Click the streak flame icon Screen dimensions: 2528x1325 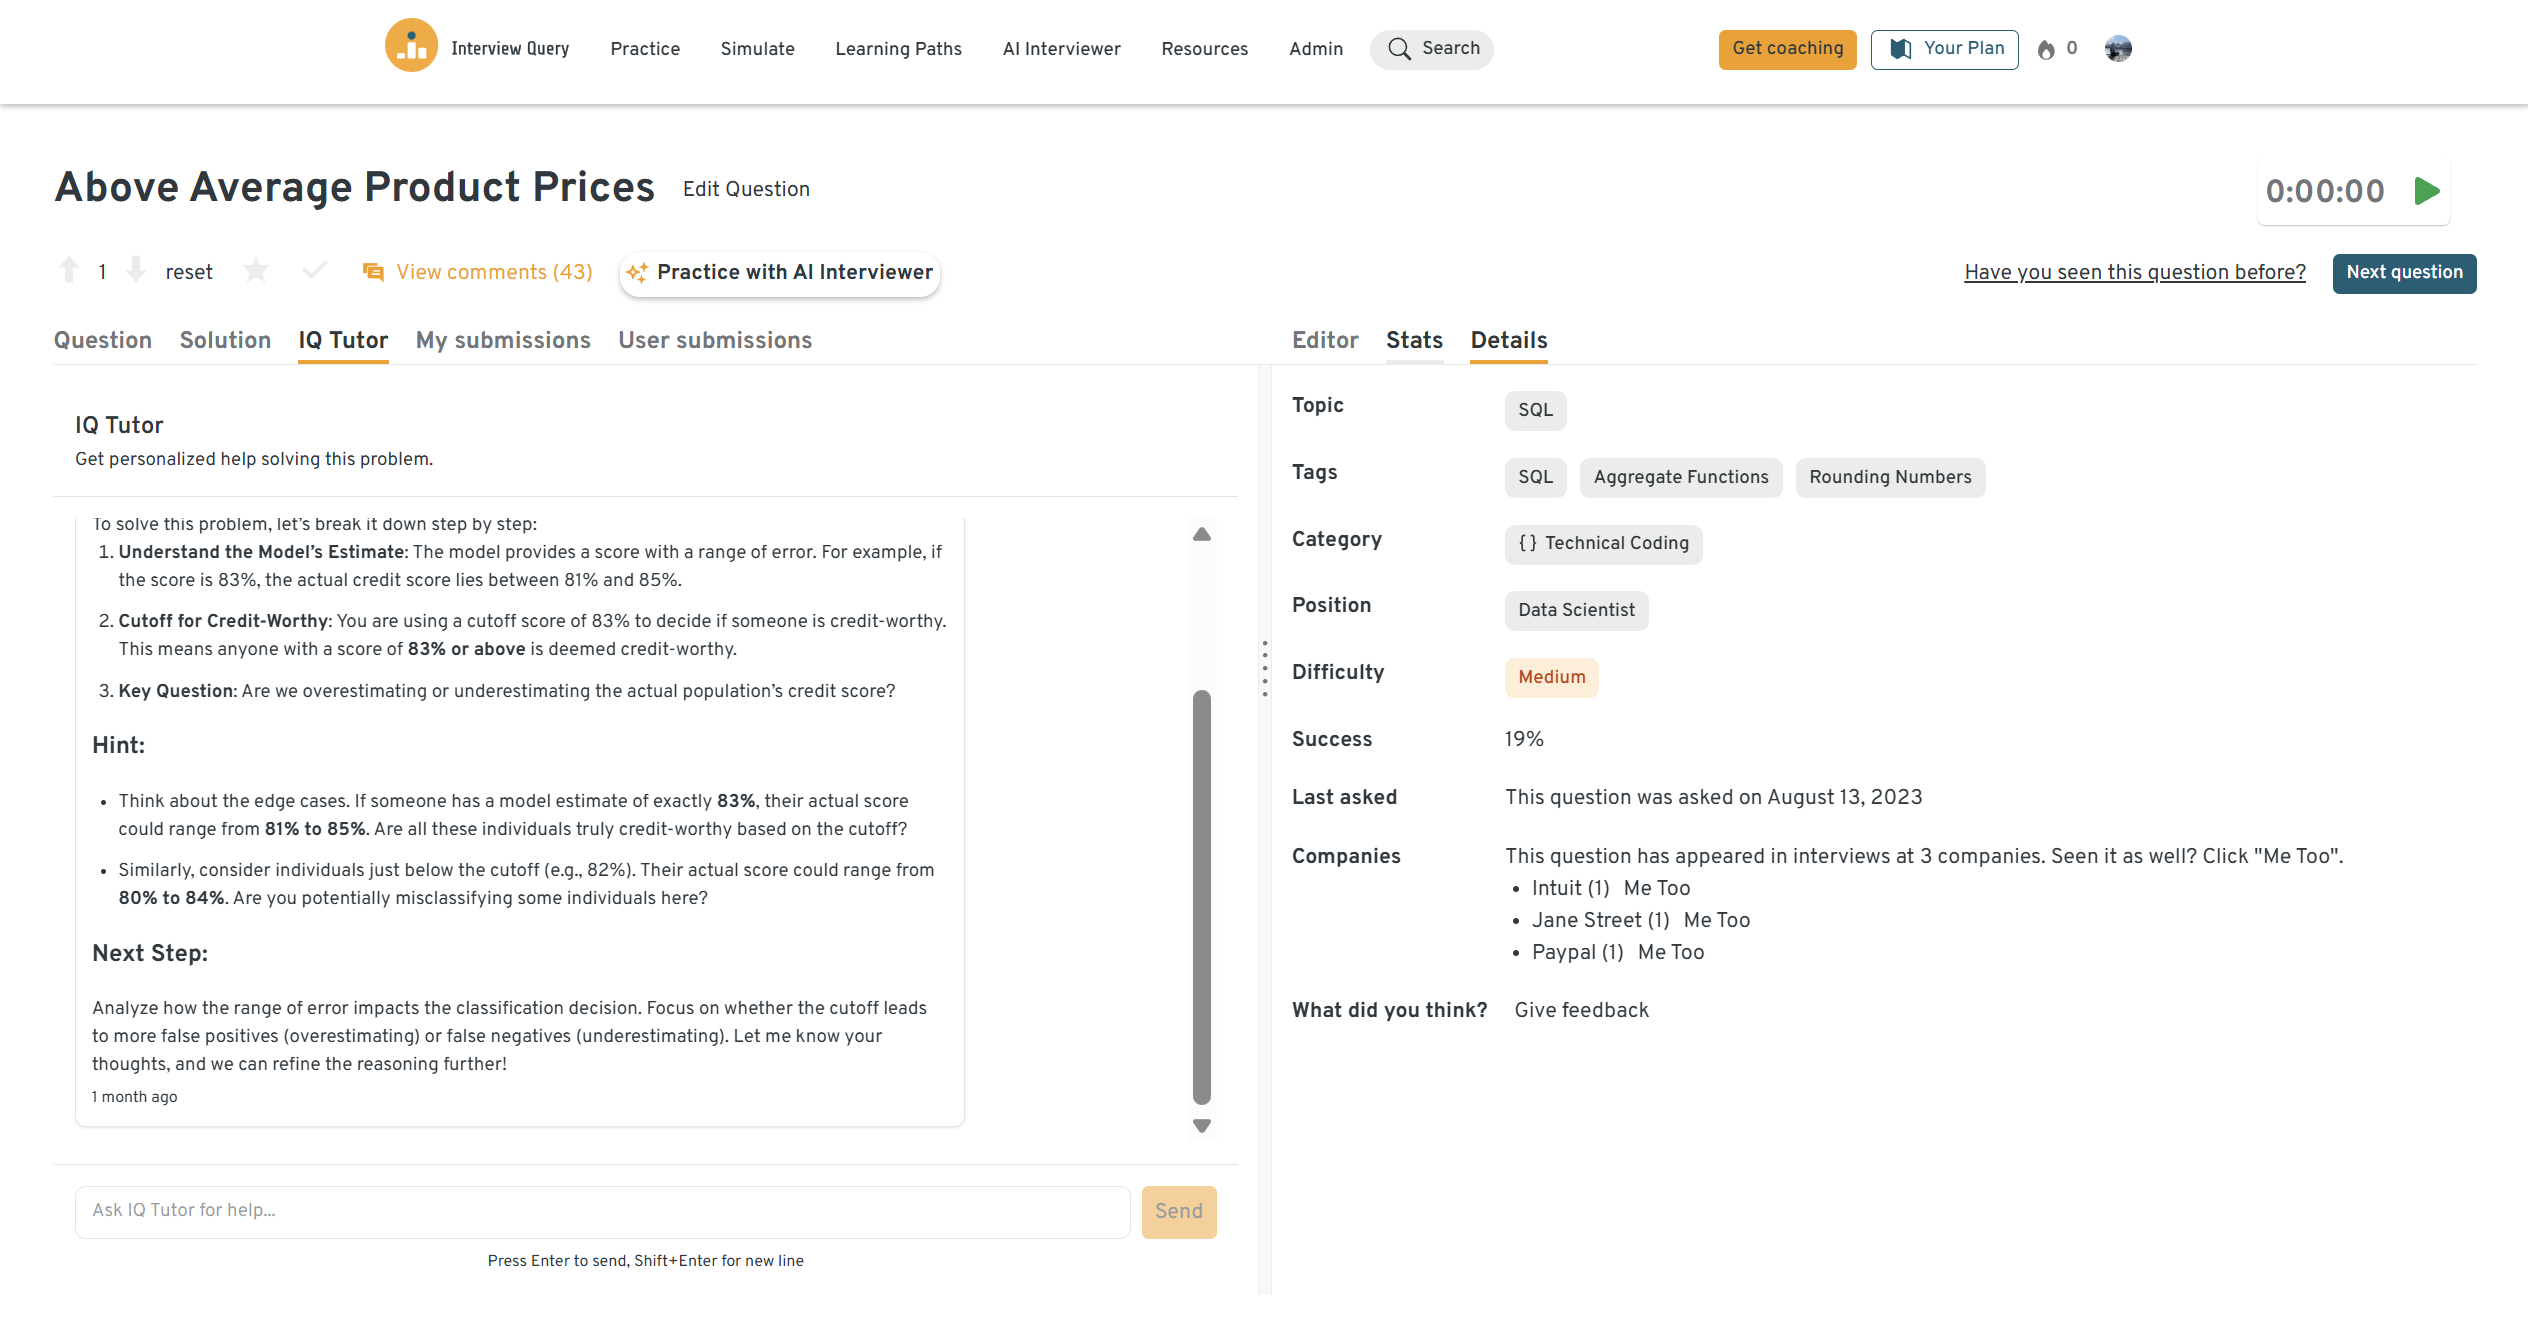2046,49
